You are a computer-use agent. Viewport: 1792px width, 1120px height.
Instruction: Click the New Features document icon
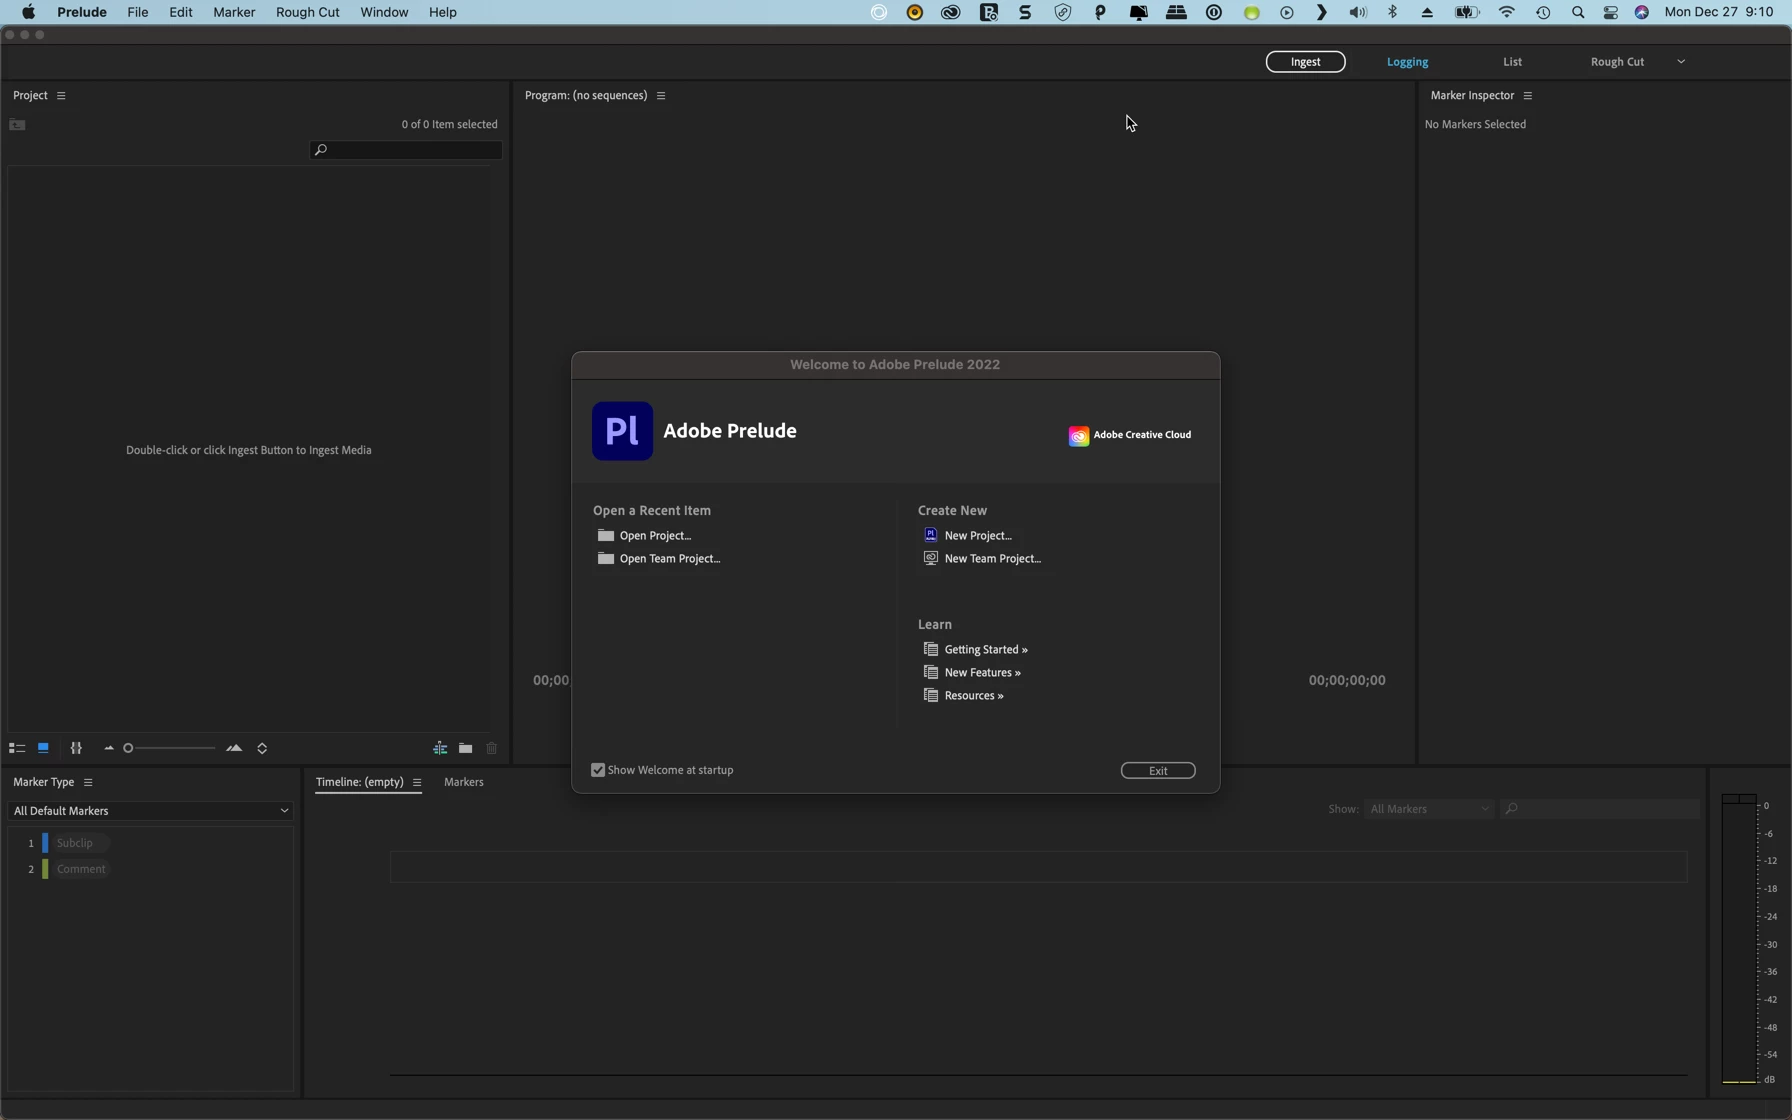[x=931, y=672]
